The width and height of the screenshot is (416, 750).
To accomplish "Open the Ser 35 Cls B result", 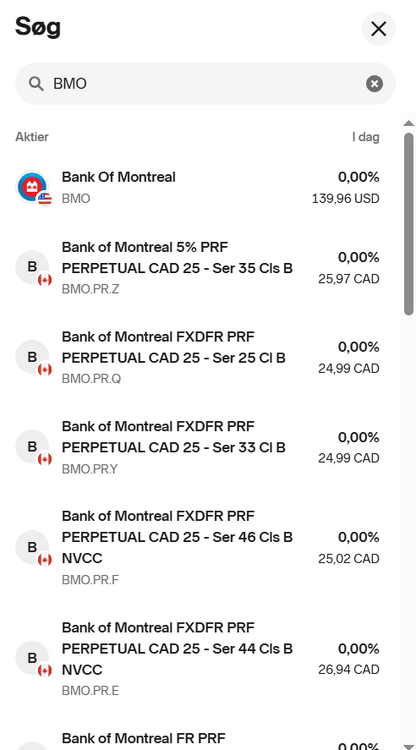I will pos(197,268).
